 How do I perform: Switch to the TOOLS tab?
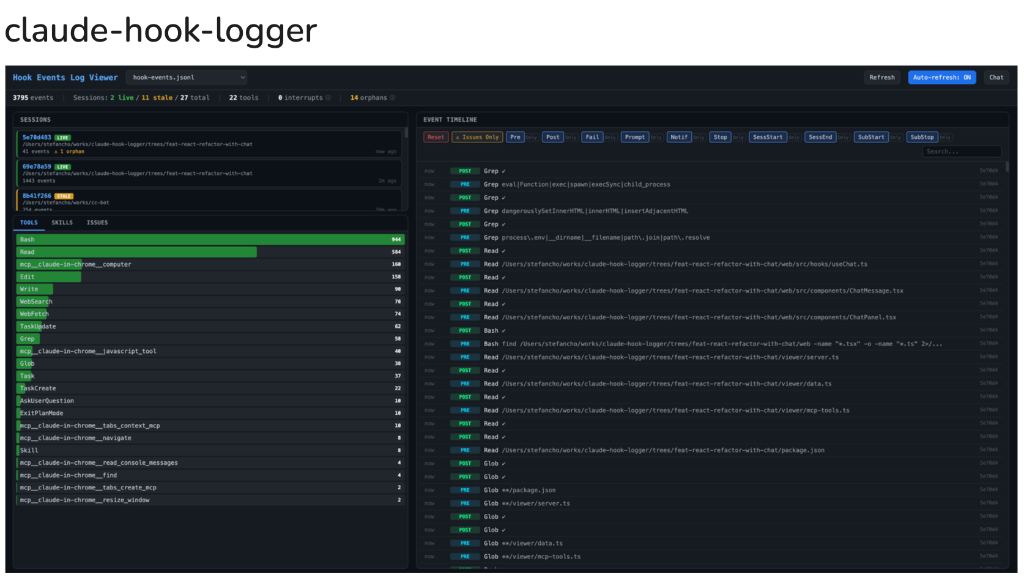pos(29,223)
